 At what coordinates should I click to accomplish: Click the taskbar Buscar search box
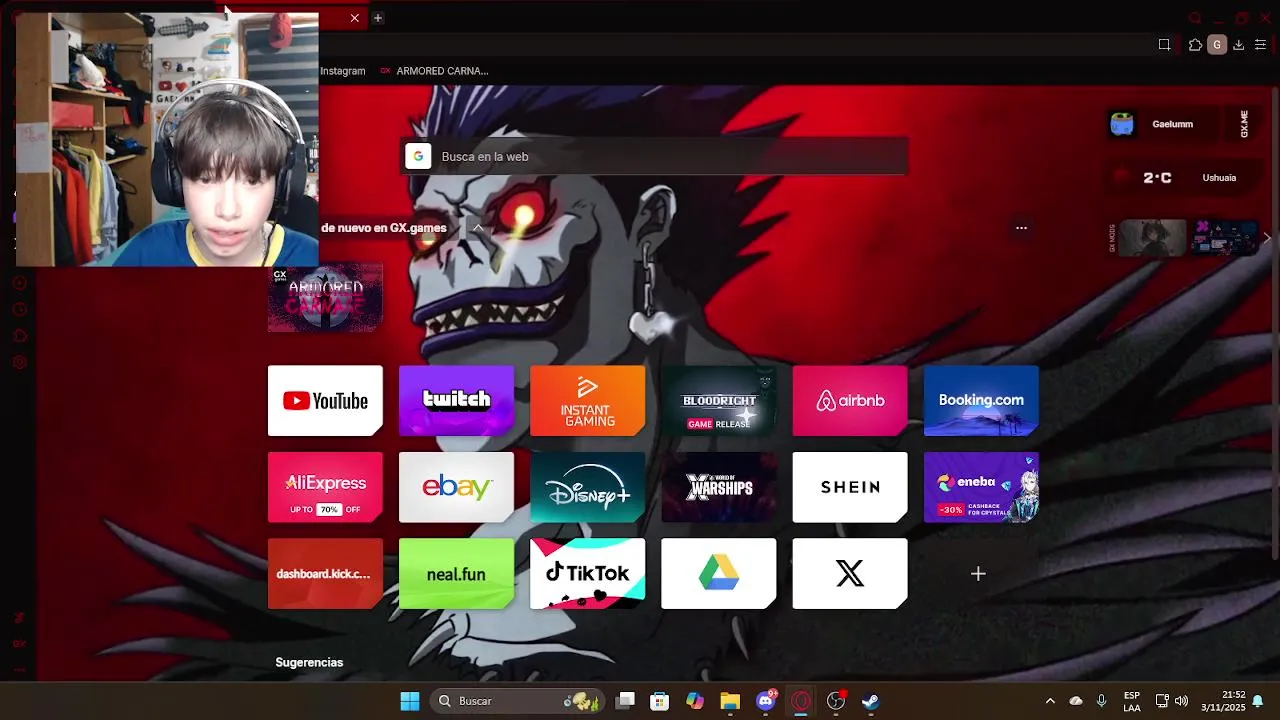point(517,701)
